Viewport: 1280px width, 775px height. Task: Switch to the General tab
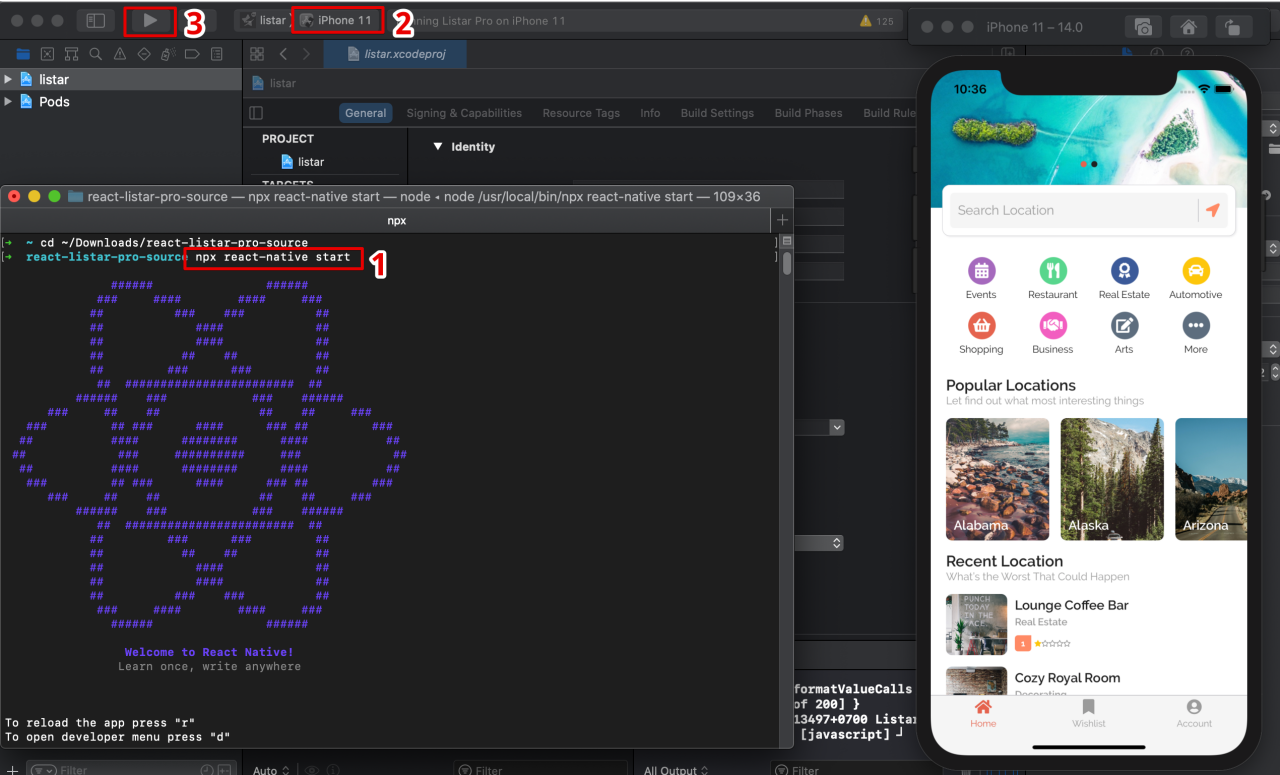(365, 113)
